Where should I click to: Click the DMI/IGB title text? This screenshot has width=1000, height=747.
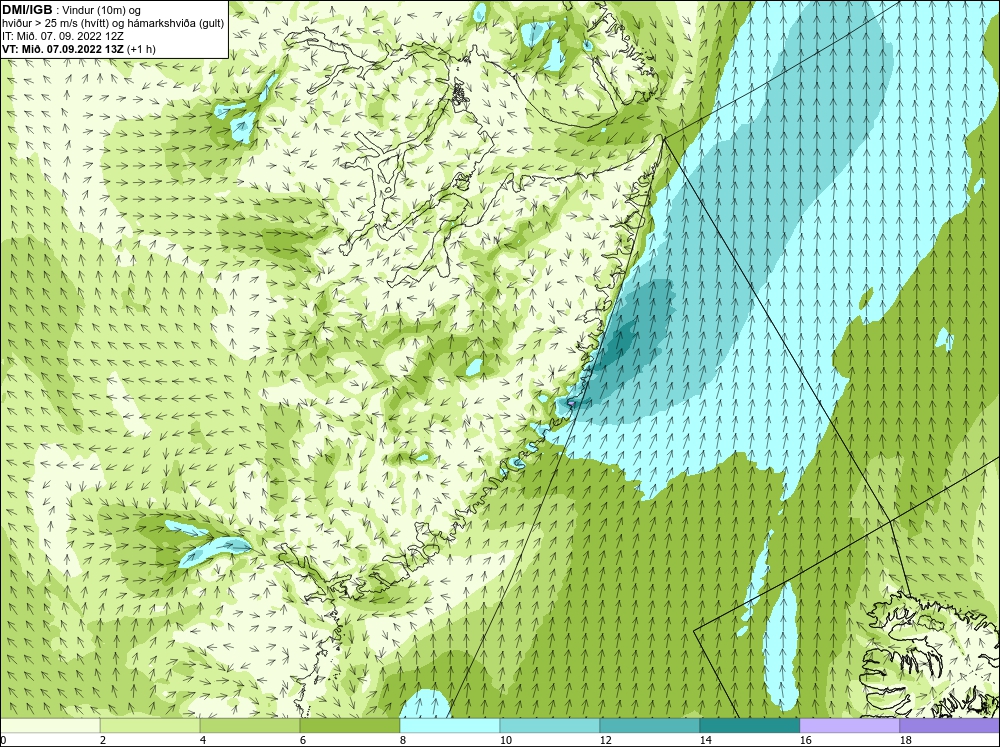coord(27,10)
